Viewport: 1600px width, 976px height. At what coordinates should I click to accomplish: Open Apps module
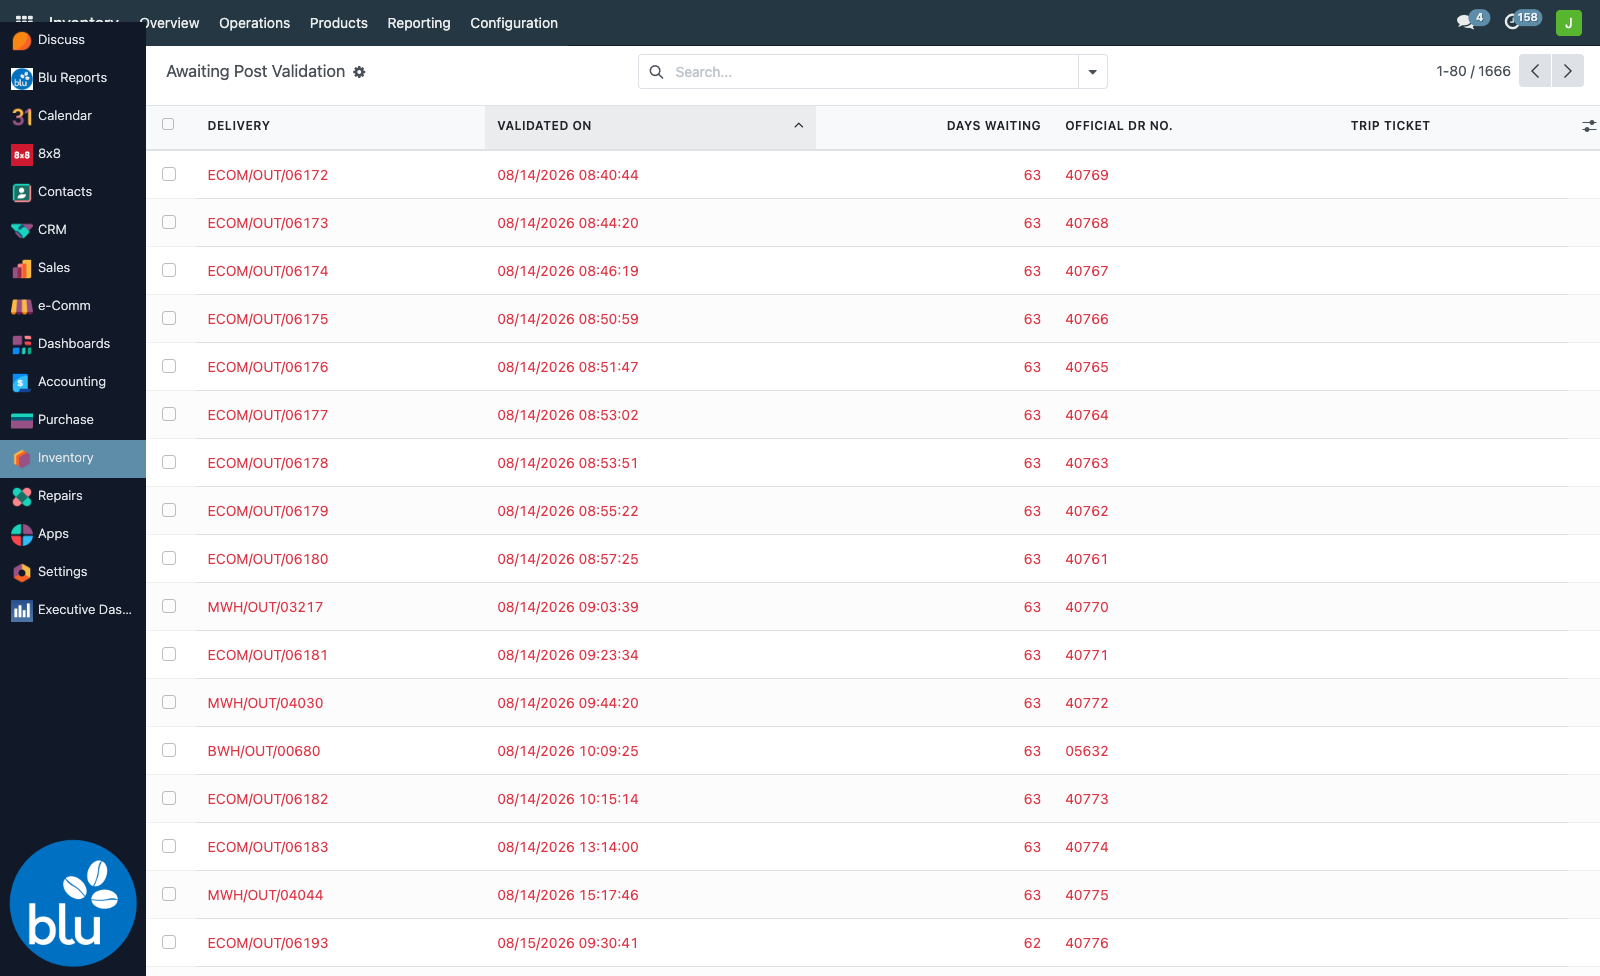click(73, 534)
